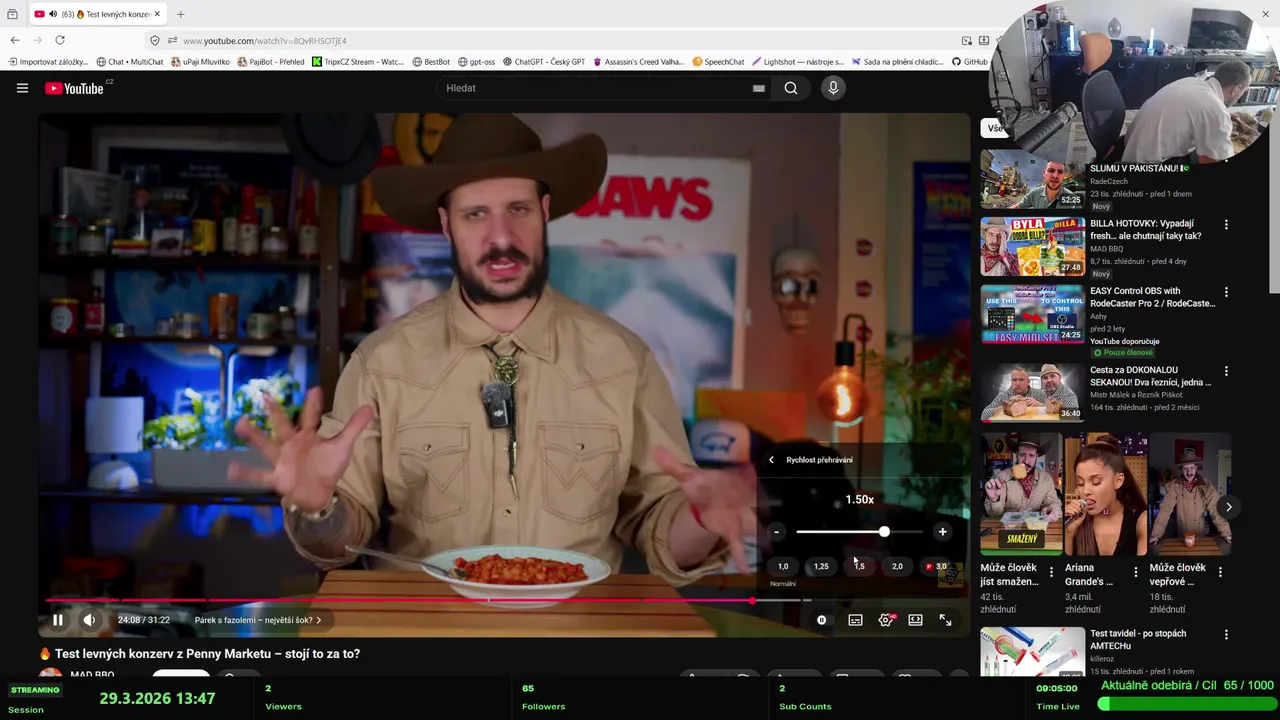Viewport: 1280px width, 720px height.
Task: Open the browser downloads icon
Action: pos(984,40)
